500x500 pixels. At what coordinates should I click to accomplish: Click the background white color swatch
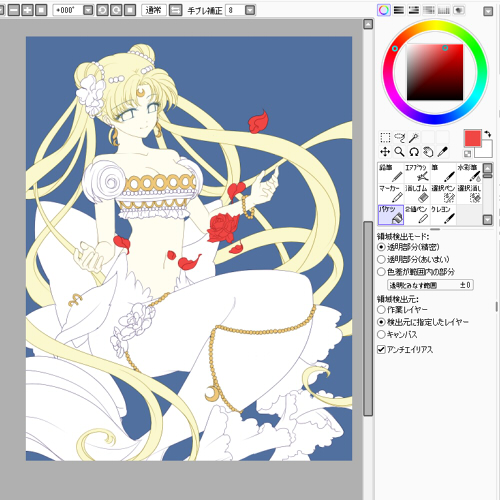point(487,152)
